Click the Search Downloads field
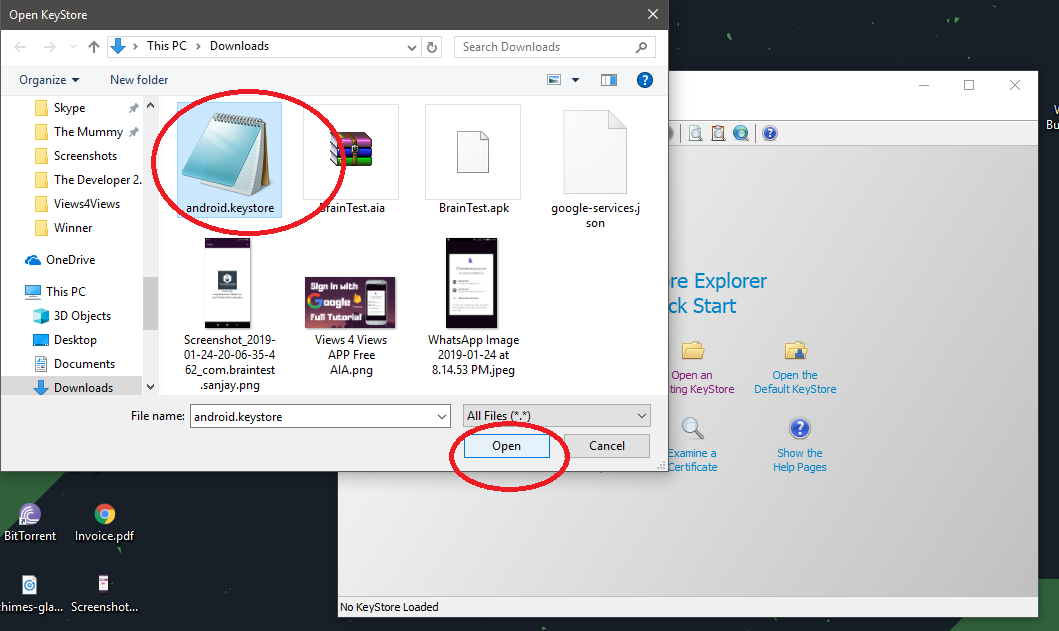1059x631 pixels. coord(545,47)
